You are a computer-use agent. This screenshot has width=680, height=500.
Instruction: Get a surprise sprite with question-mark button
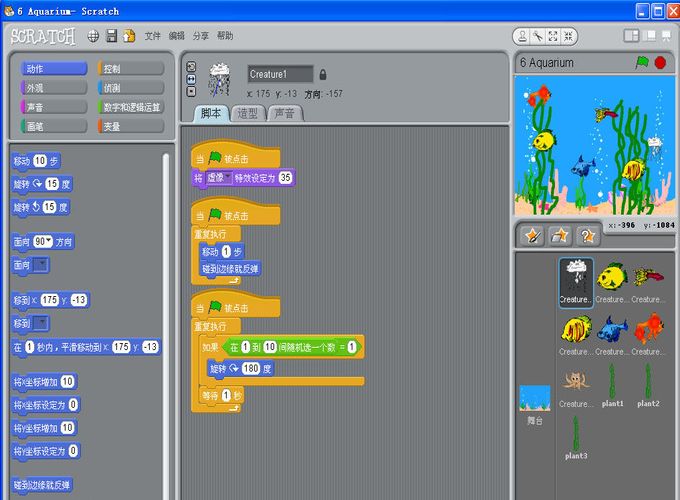(588, 235)
